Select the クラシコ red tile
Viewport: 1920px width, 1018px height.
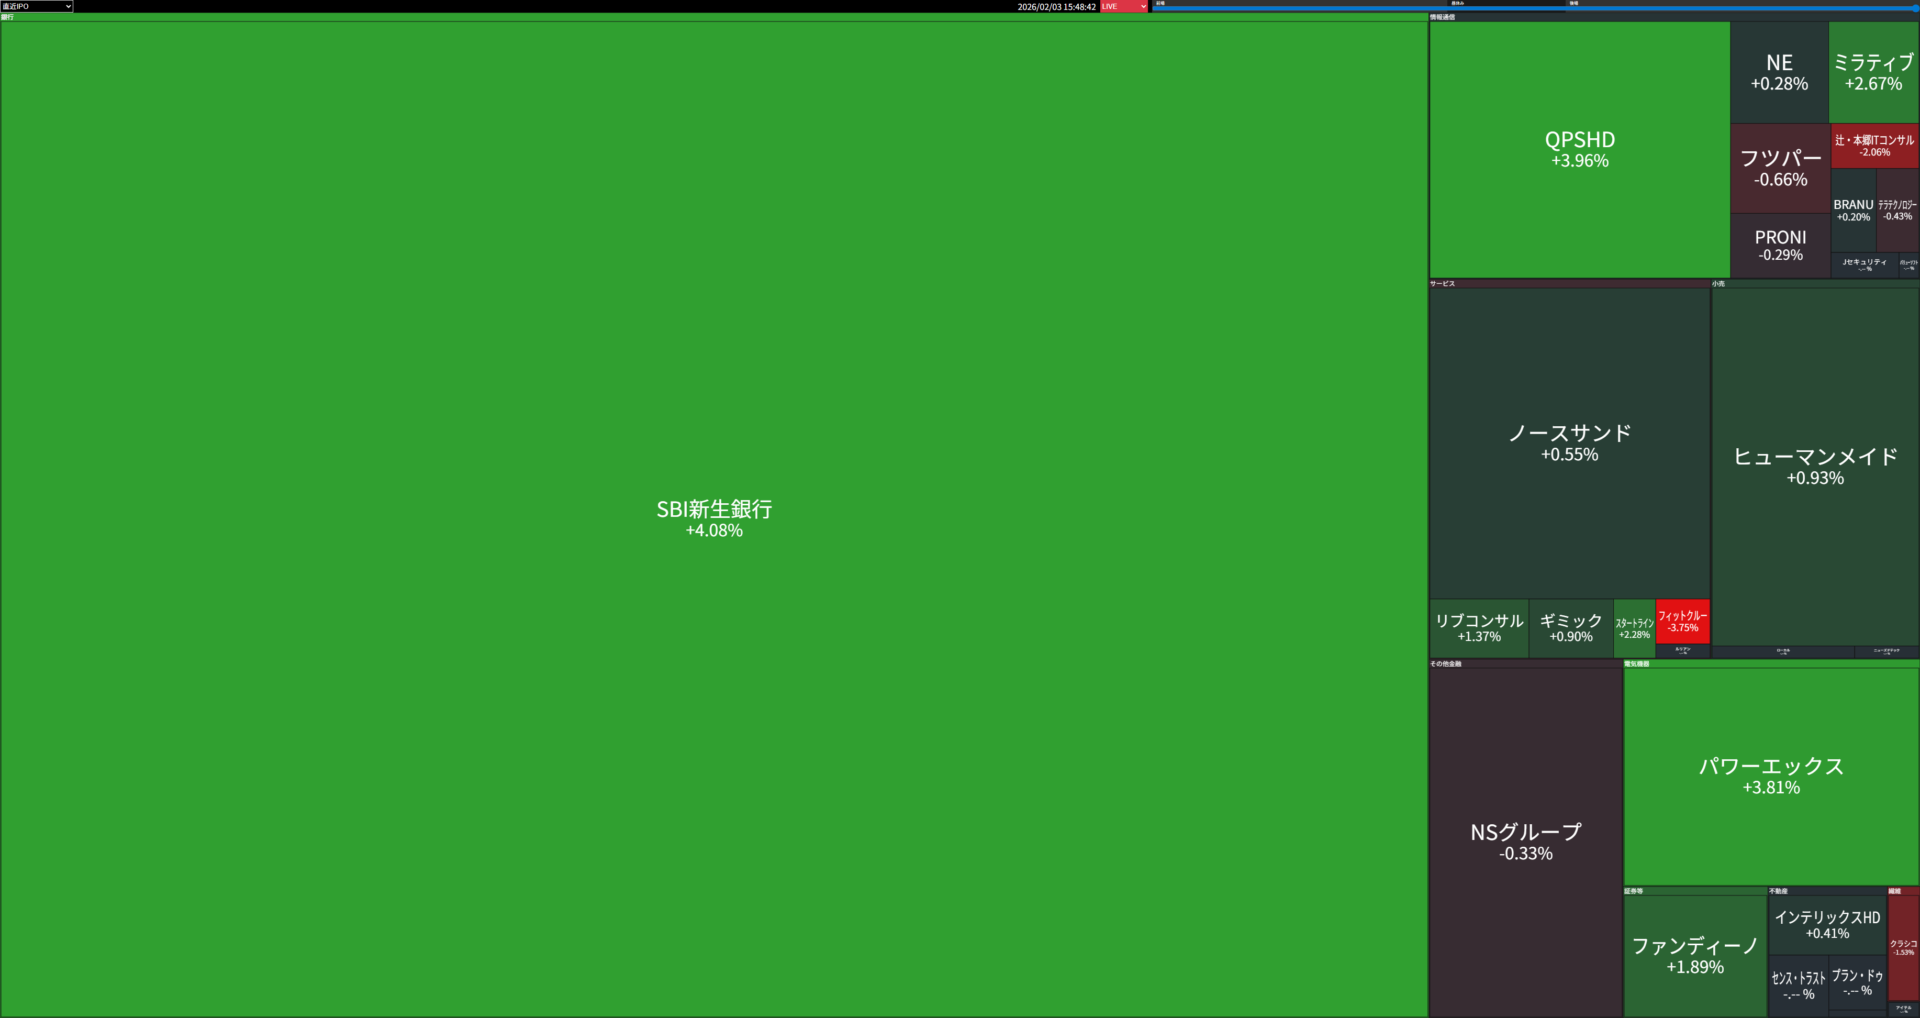[x=1903, y=947]
